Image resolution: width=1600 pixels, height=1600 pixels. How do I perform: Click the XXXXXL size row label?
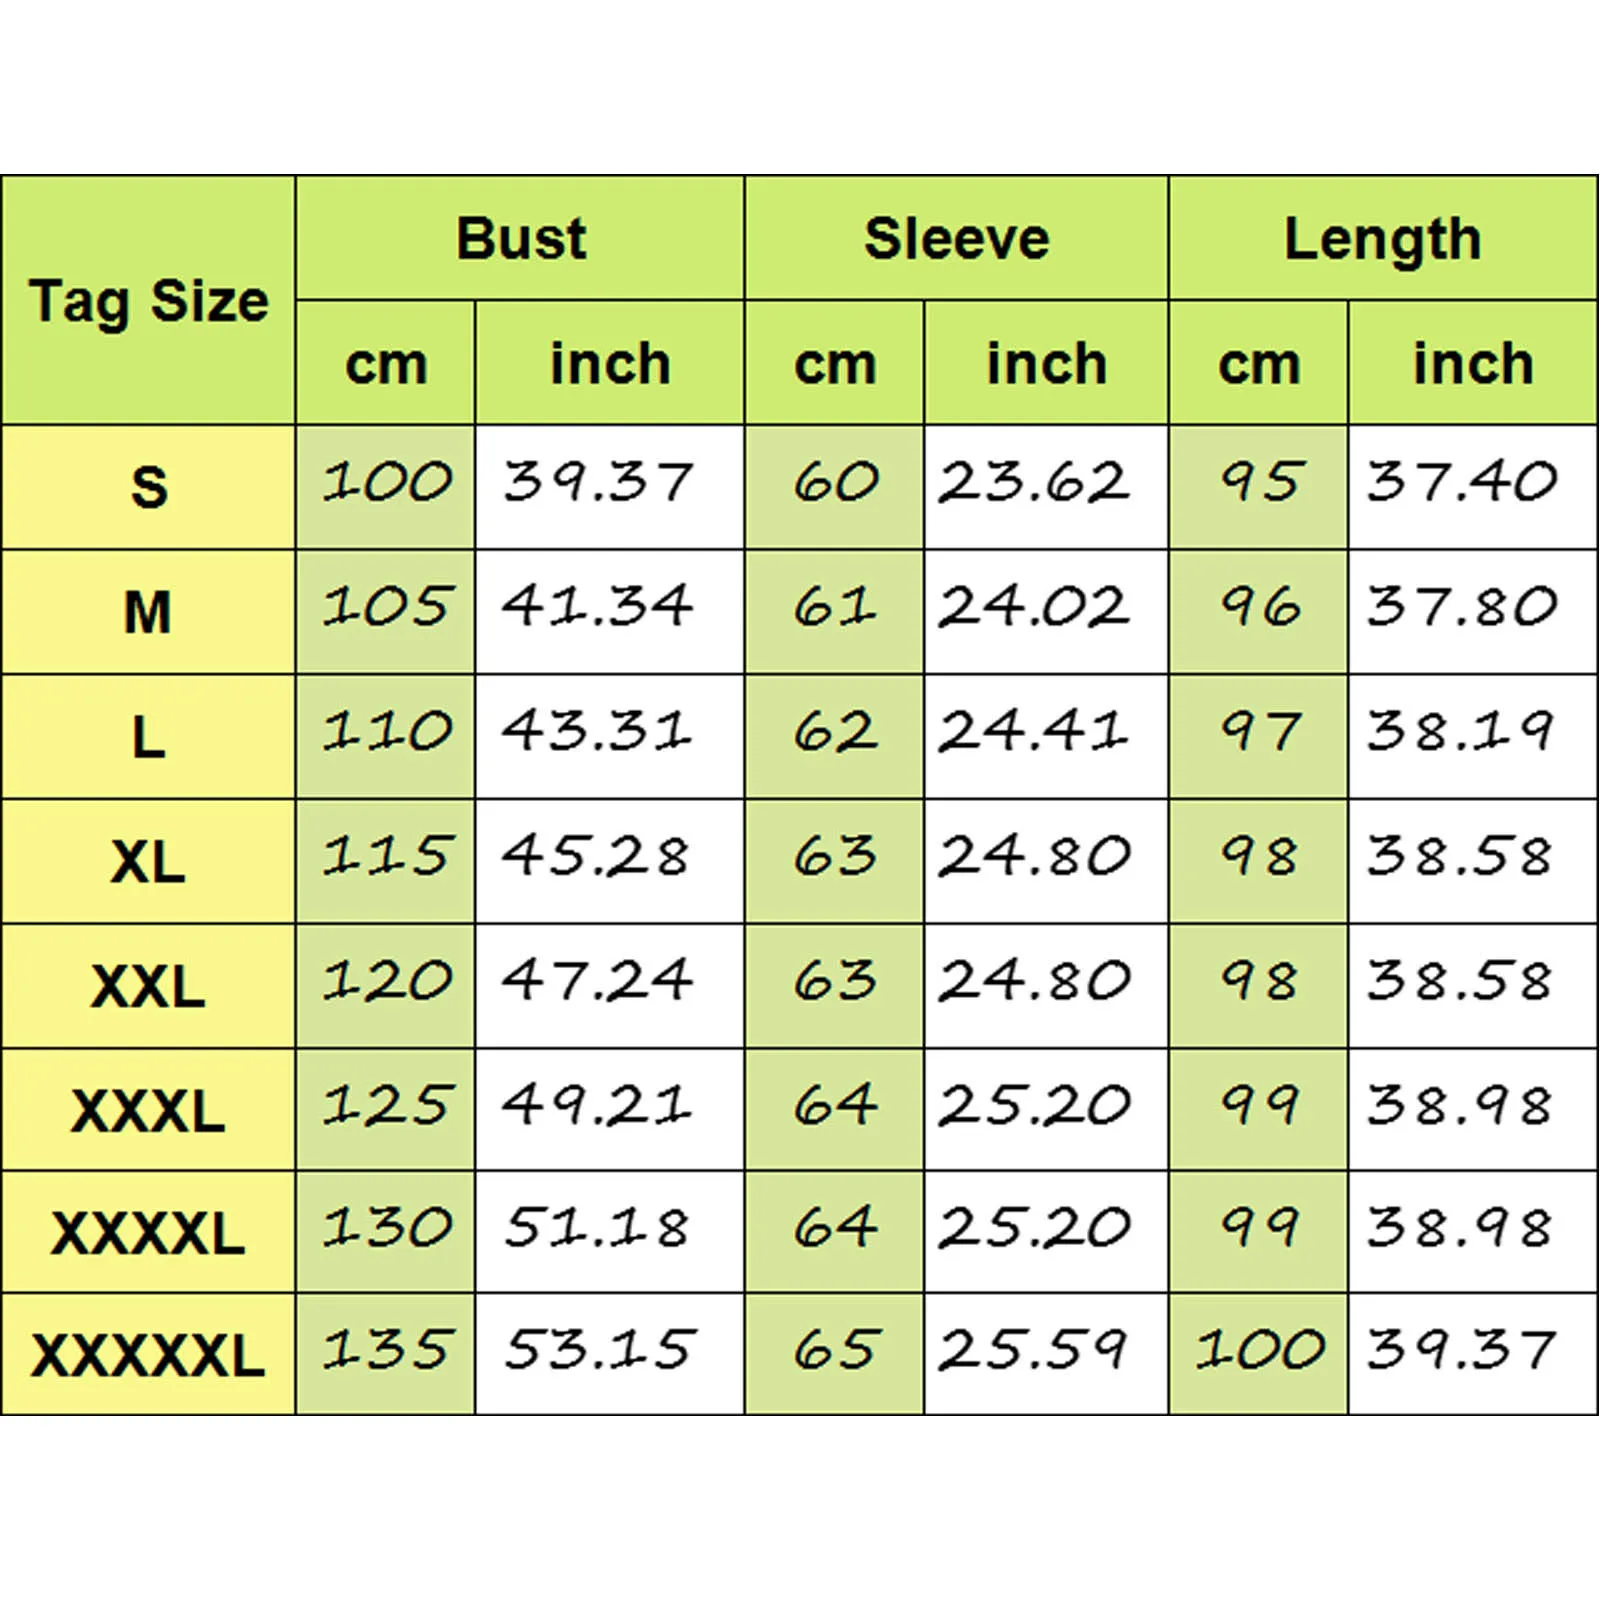[148, 1355]
